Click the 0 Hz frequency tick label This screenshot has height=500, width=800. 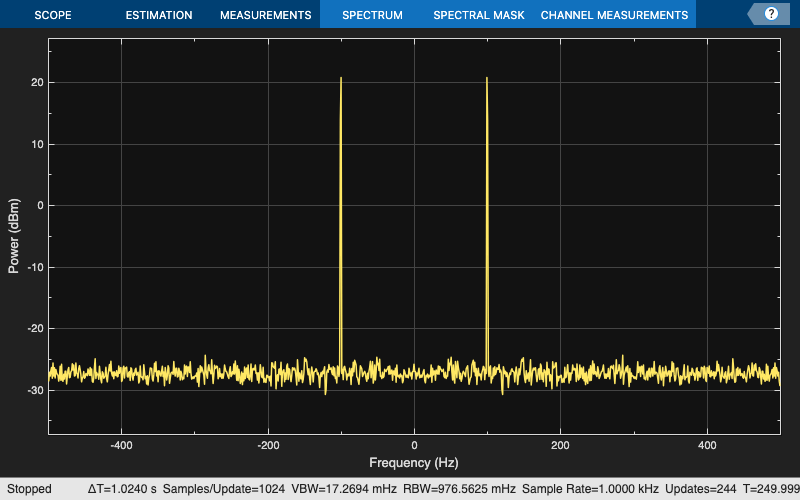click(x=414, y=445)
